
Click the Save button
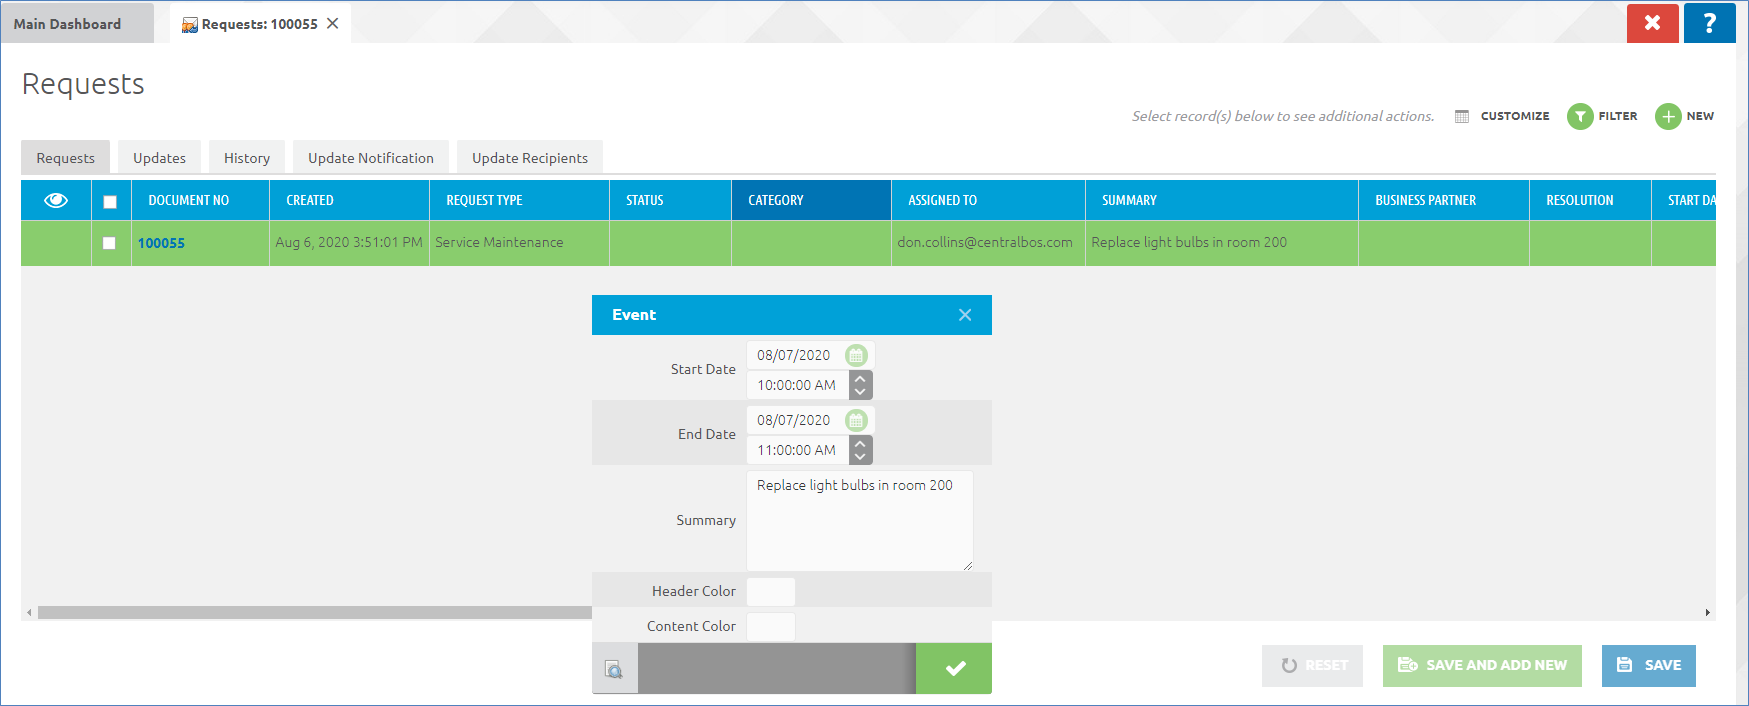(x=1648, y=665)
